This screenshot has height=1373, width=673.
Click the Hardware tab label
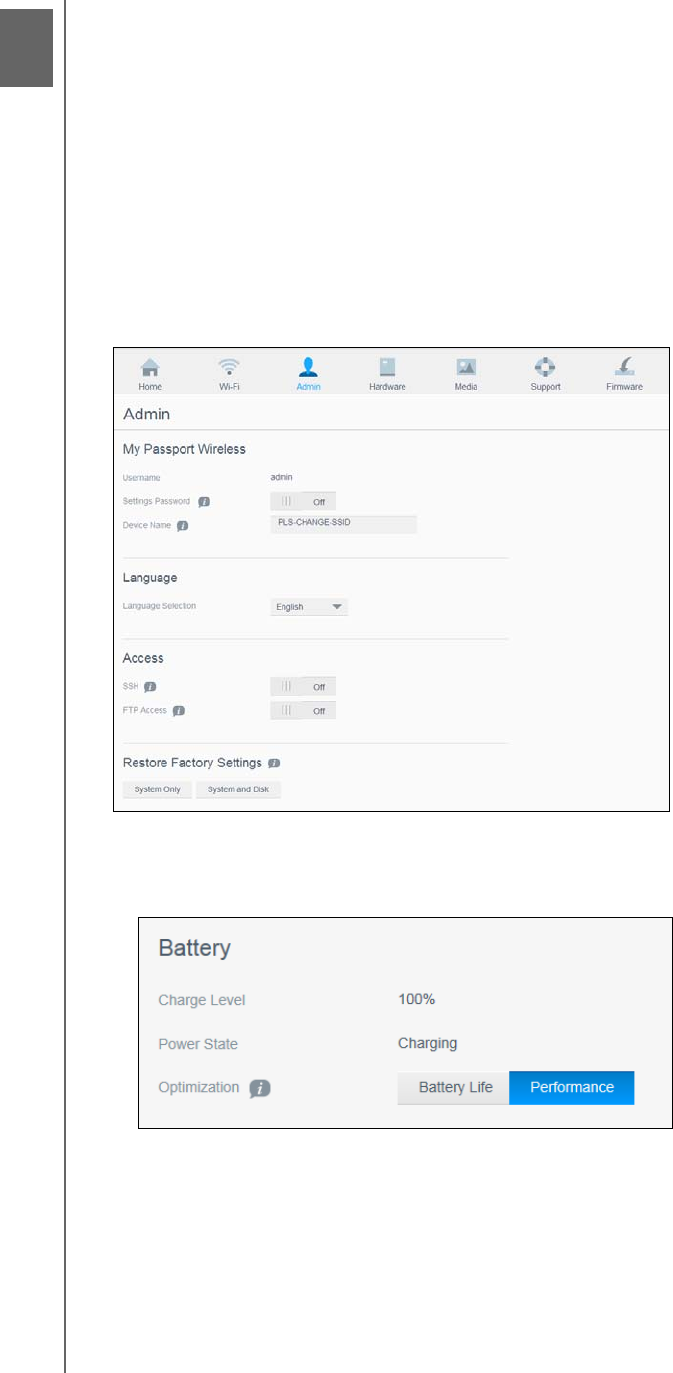(x=387, y=386)
